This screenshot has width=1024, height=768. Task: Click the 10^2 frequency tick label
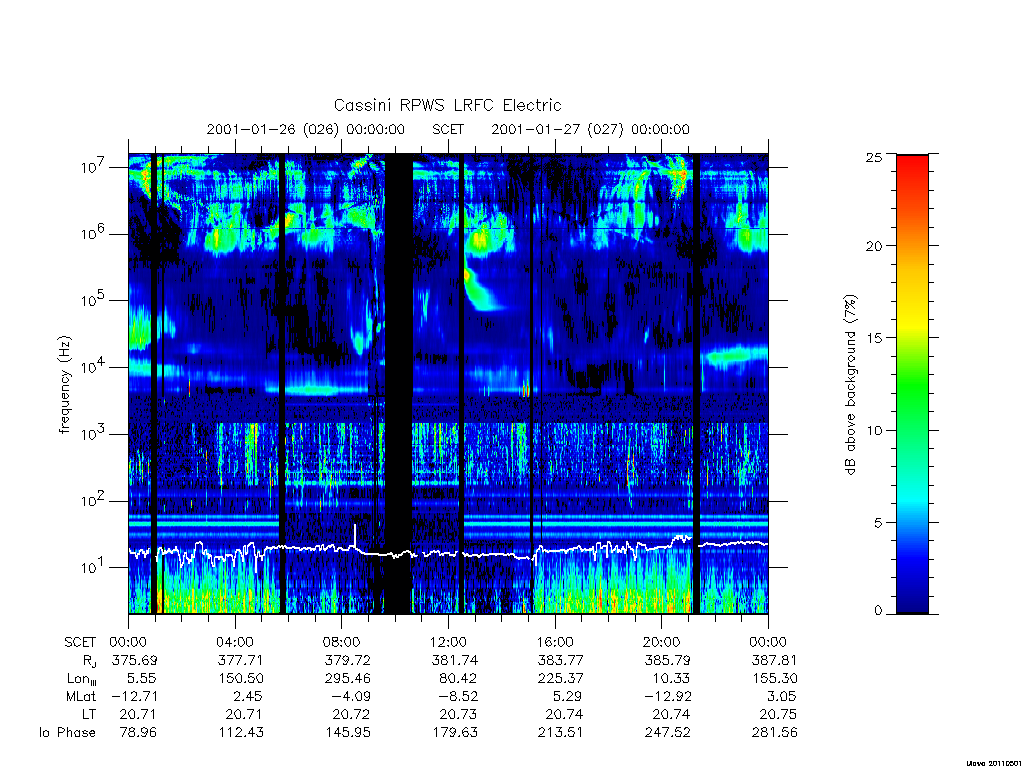tap(95, 501)
